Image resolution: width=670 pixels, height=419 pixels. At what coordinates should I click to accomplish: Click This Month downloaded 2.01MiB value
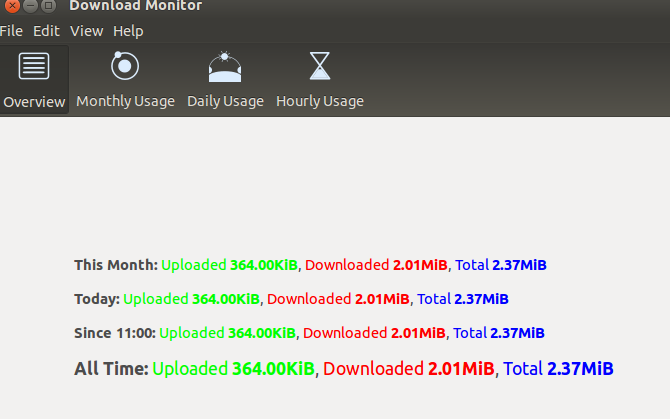pyautogui.click(x=420, y=265)
